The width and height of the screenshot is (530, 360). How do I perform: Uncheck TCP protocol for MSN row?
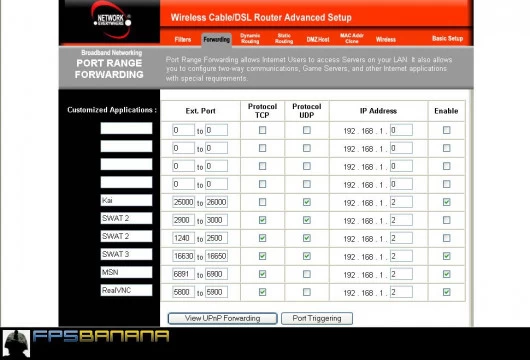click(262, 274)
